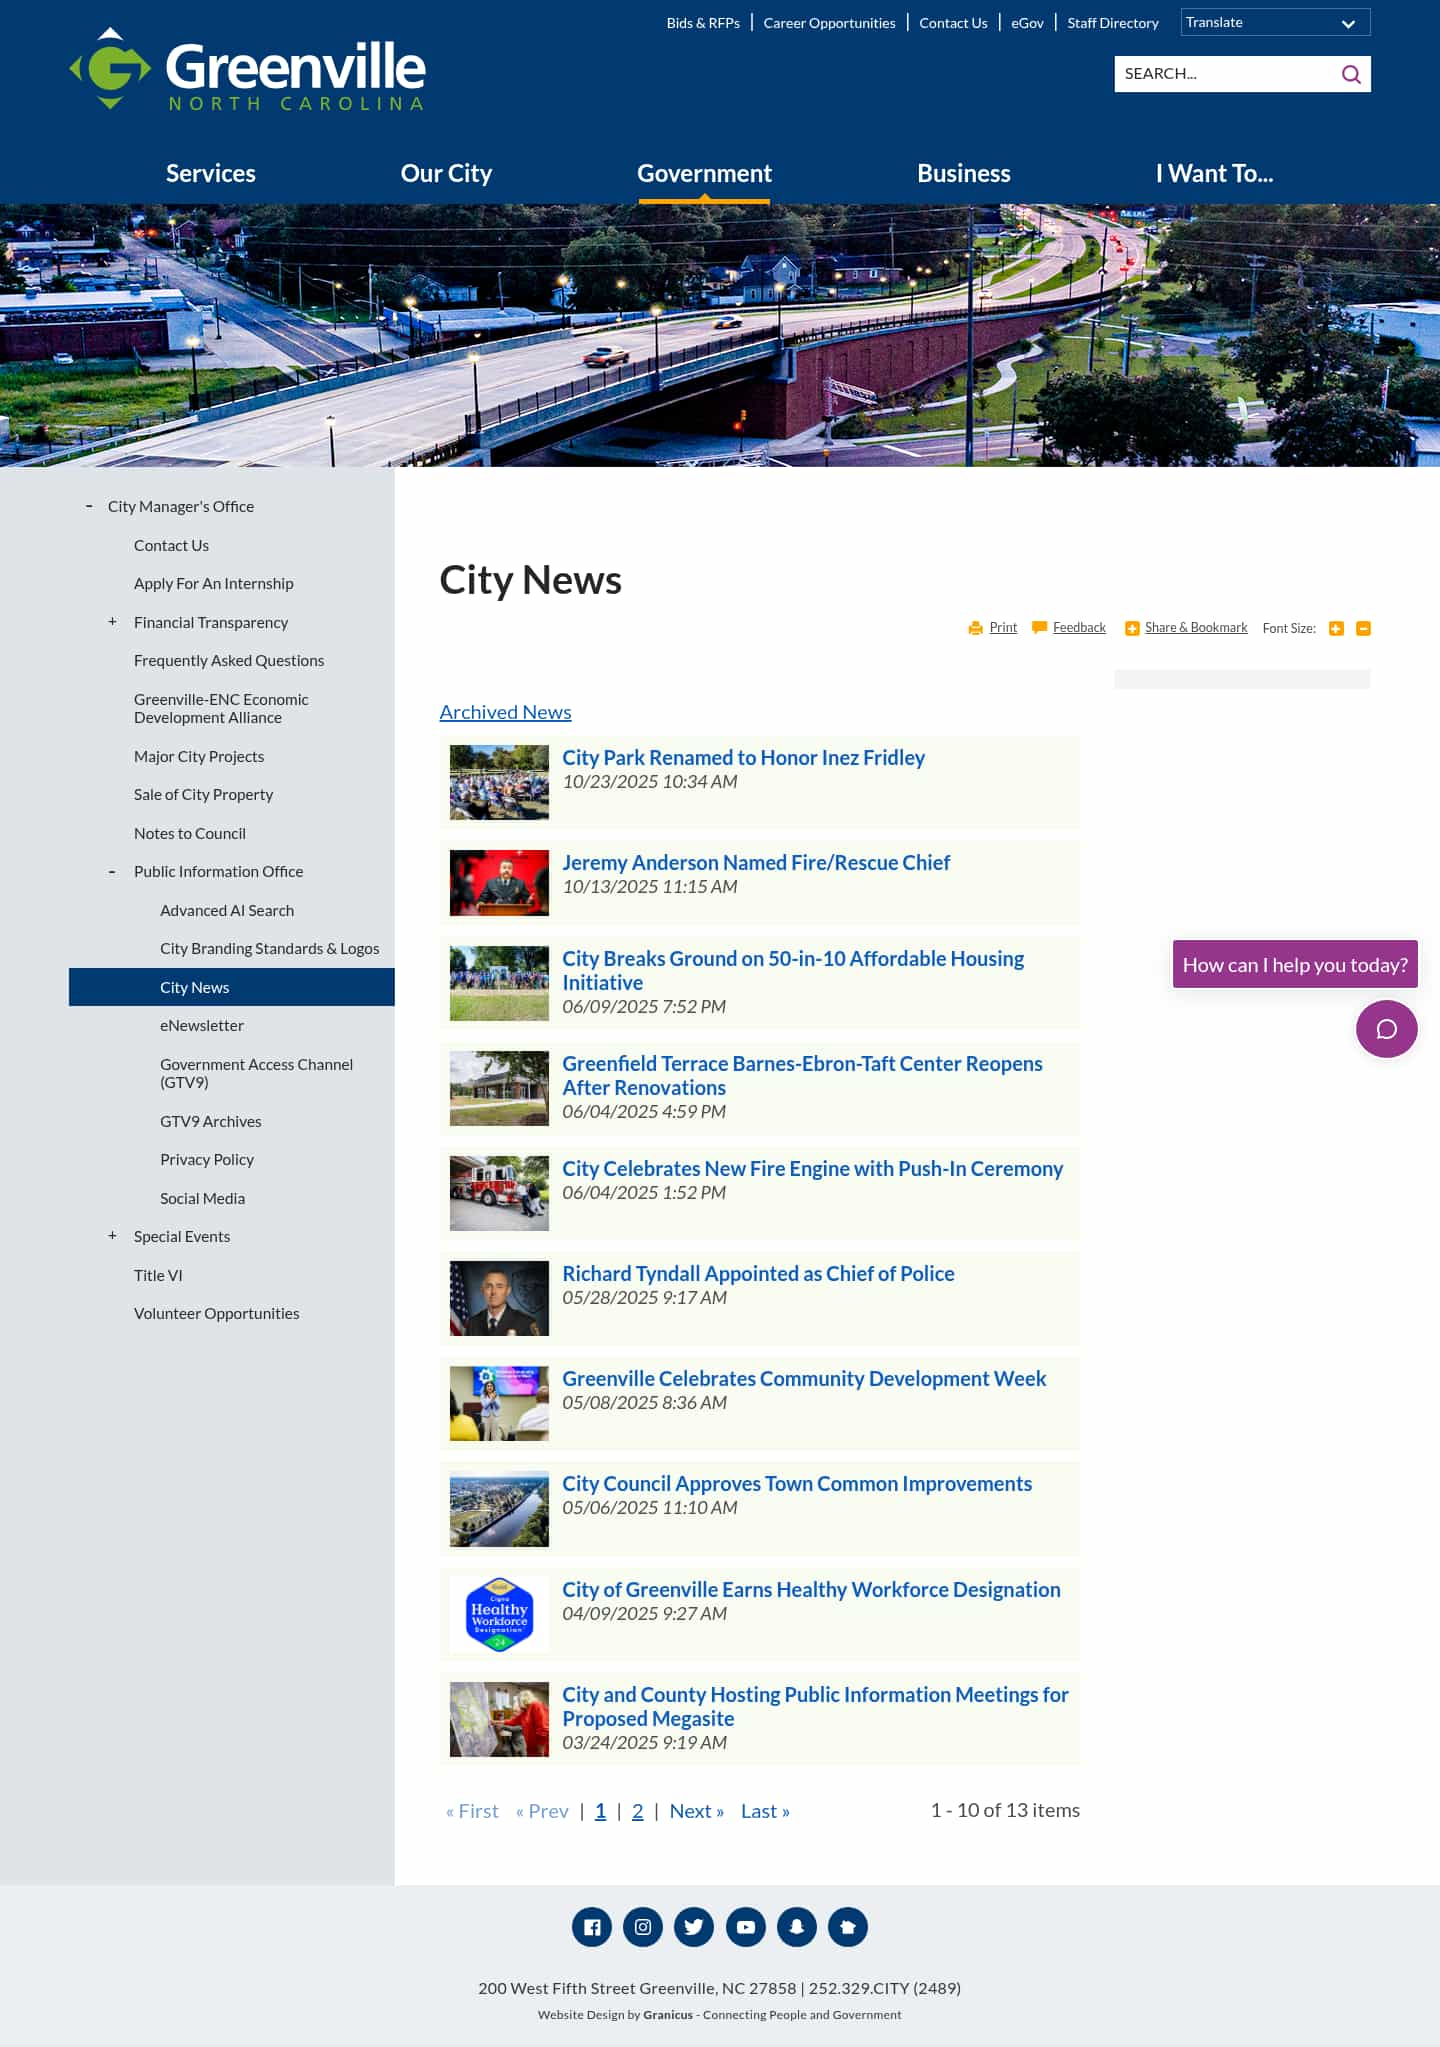1440x2047 pixels.
Task: Open the Translate dropdown
Action: [x=1275, y=22]
